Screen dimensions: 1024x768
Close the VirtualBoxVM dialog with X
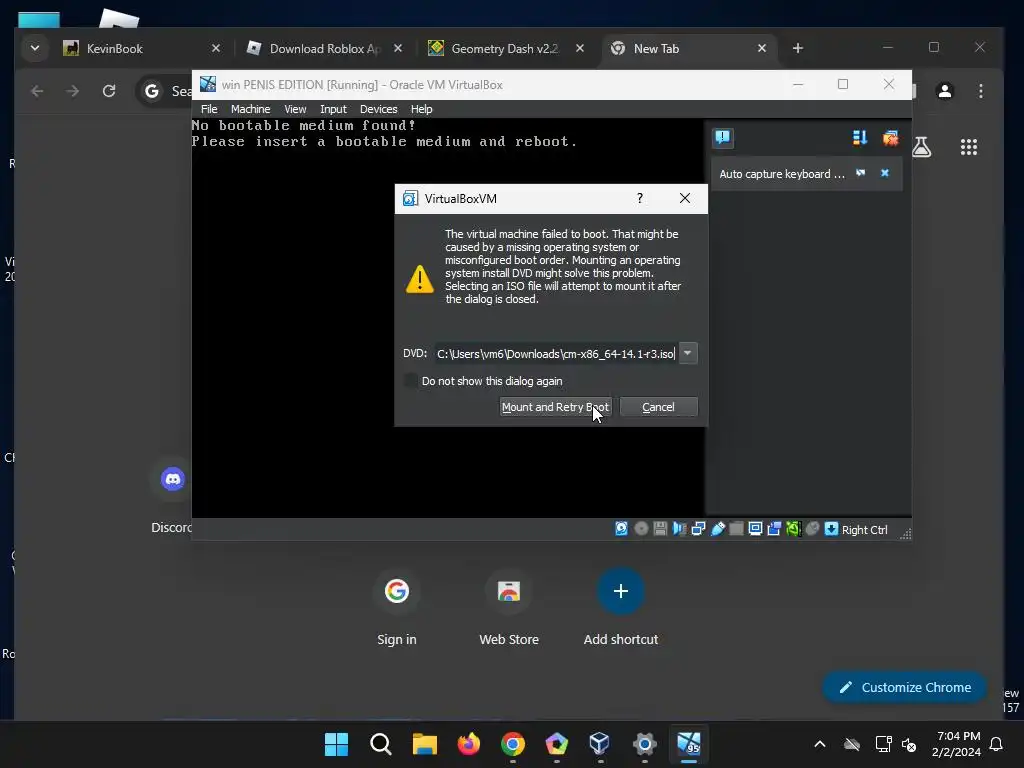coord(684,198)
